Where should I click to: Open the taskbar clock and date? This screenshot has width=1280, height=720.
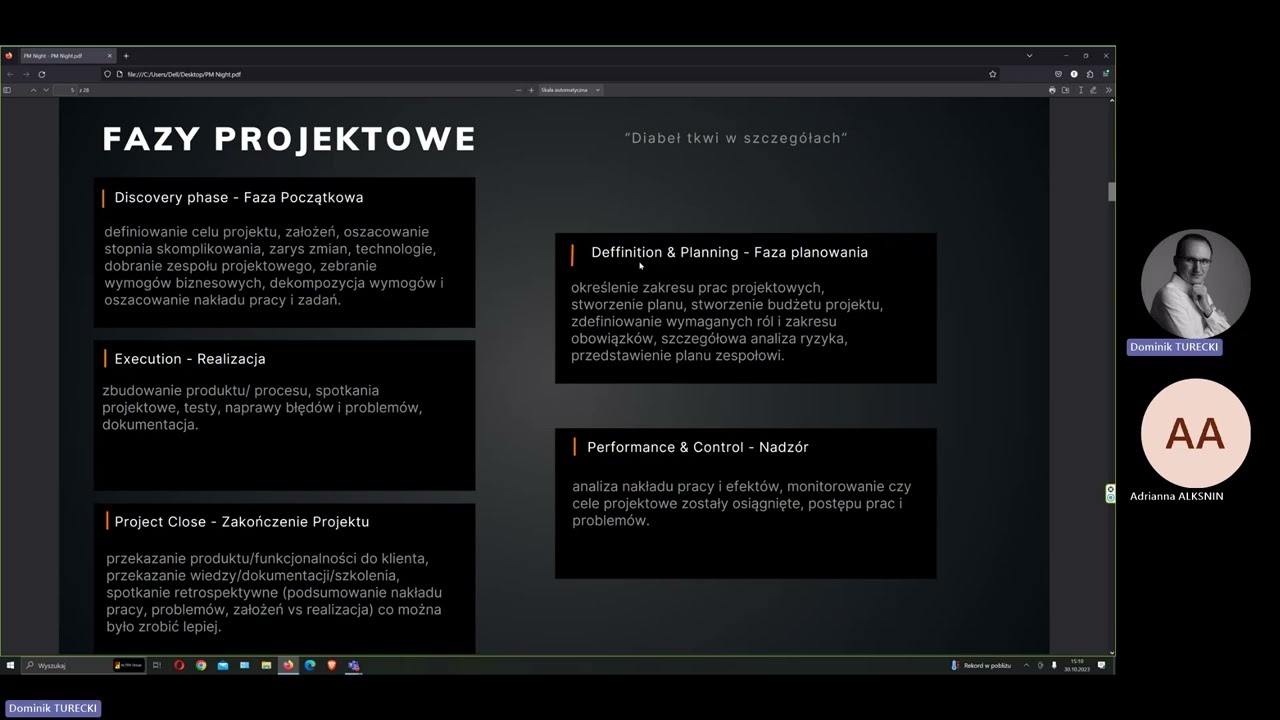[1077, 665]
